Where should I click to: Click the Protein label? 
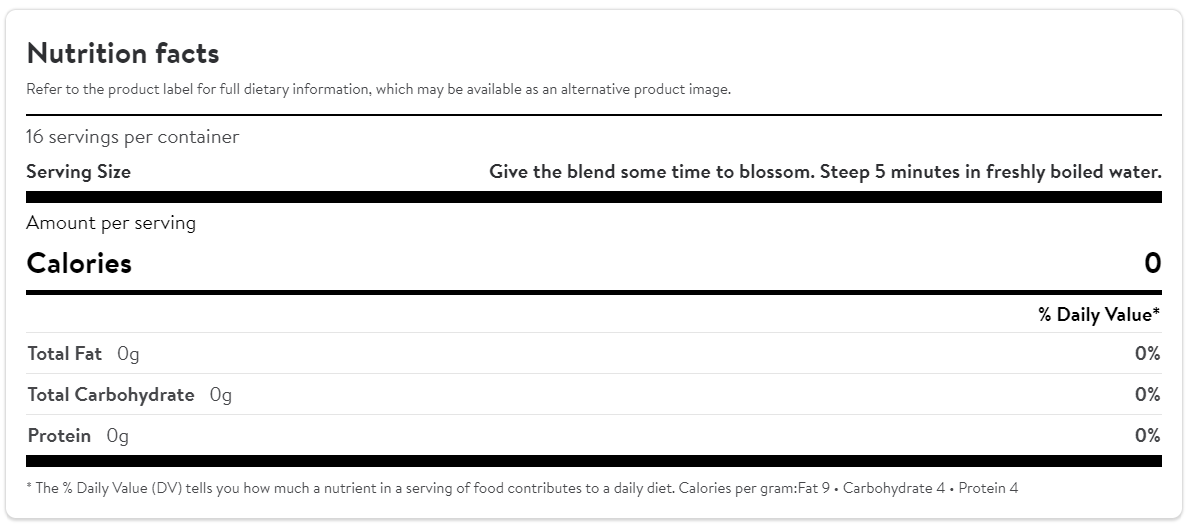(x=59, y=436)
